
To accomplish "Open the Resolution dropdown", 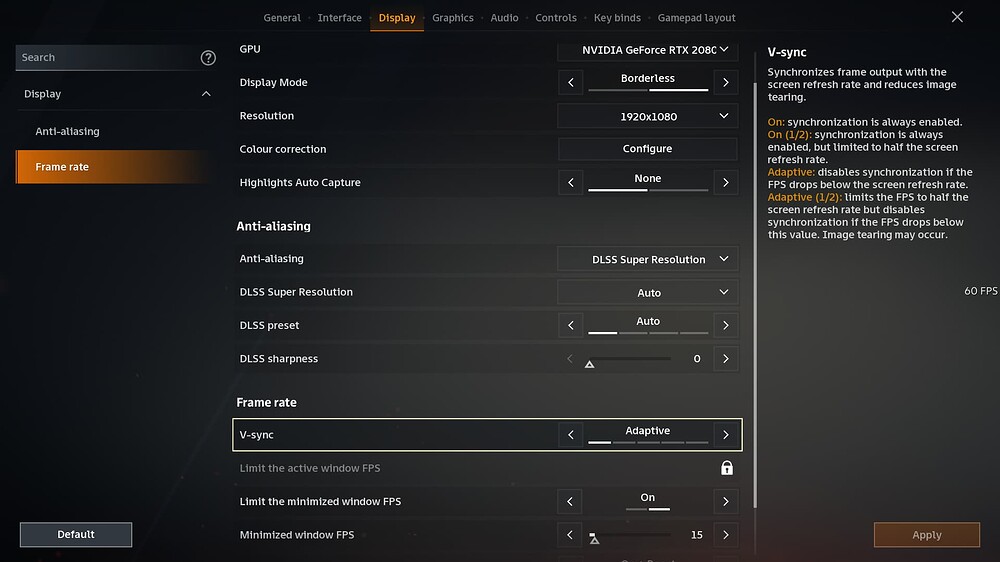I will 647,116.
